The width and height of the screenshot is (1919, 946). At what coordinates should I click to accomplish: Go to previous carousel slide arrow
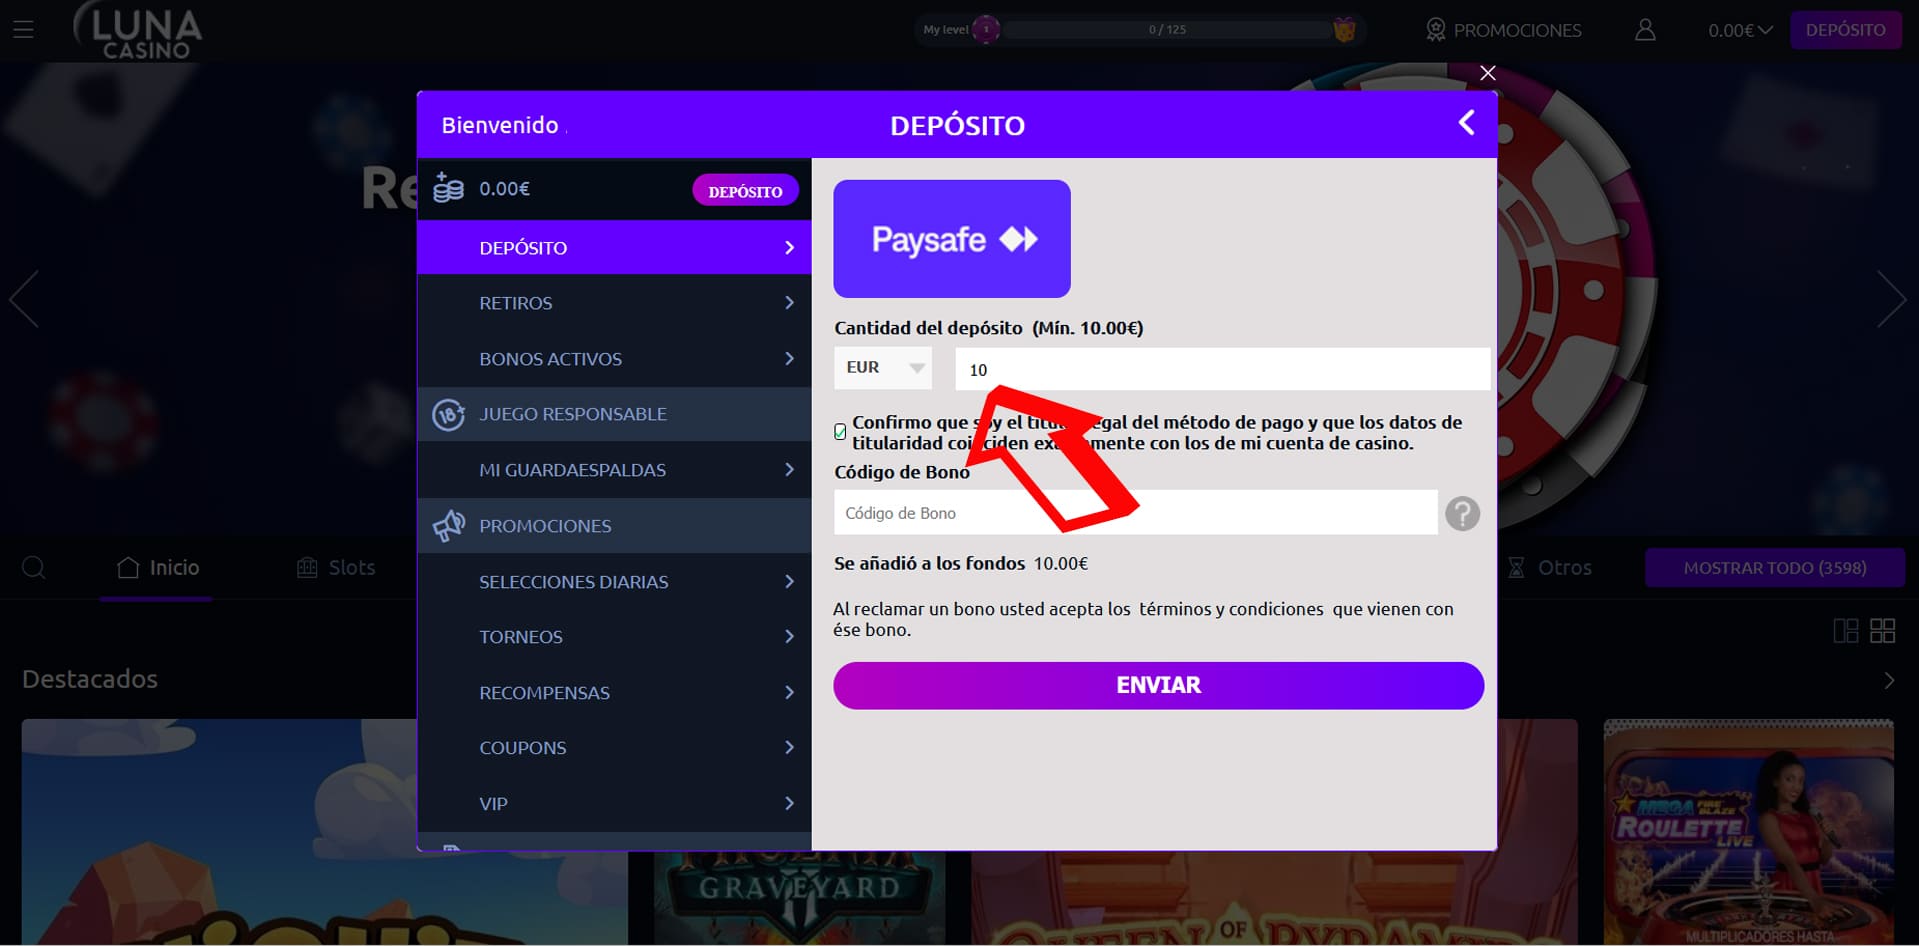coord(25,299)
